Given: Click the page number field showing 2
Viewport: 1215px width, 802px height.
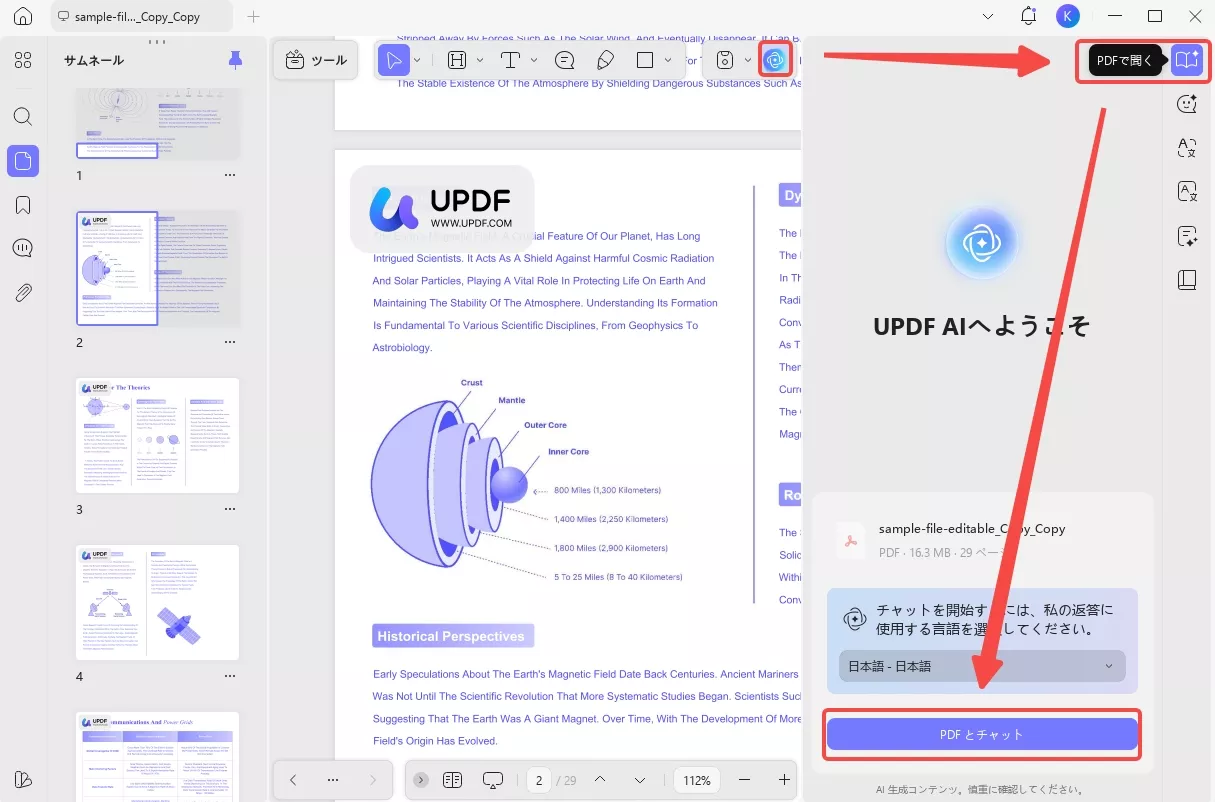Looking at the screenshot, I should click(x=539, y=780).
